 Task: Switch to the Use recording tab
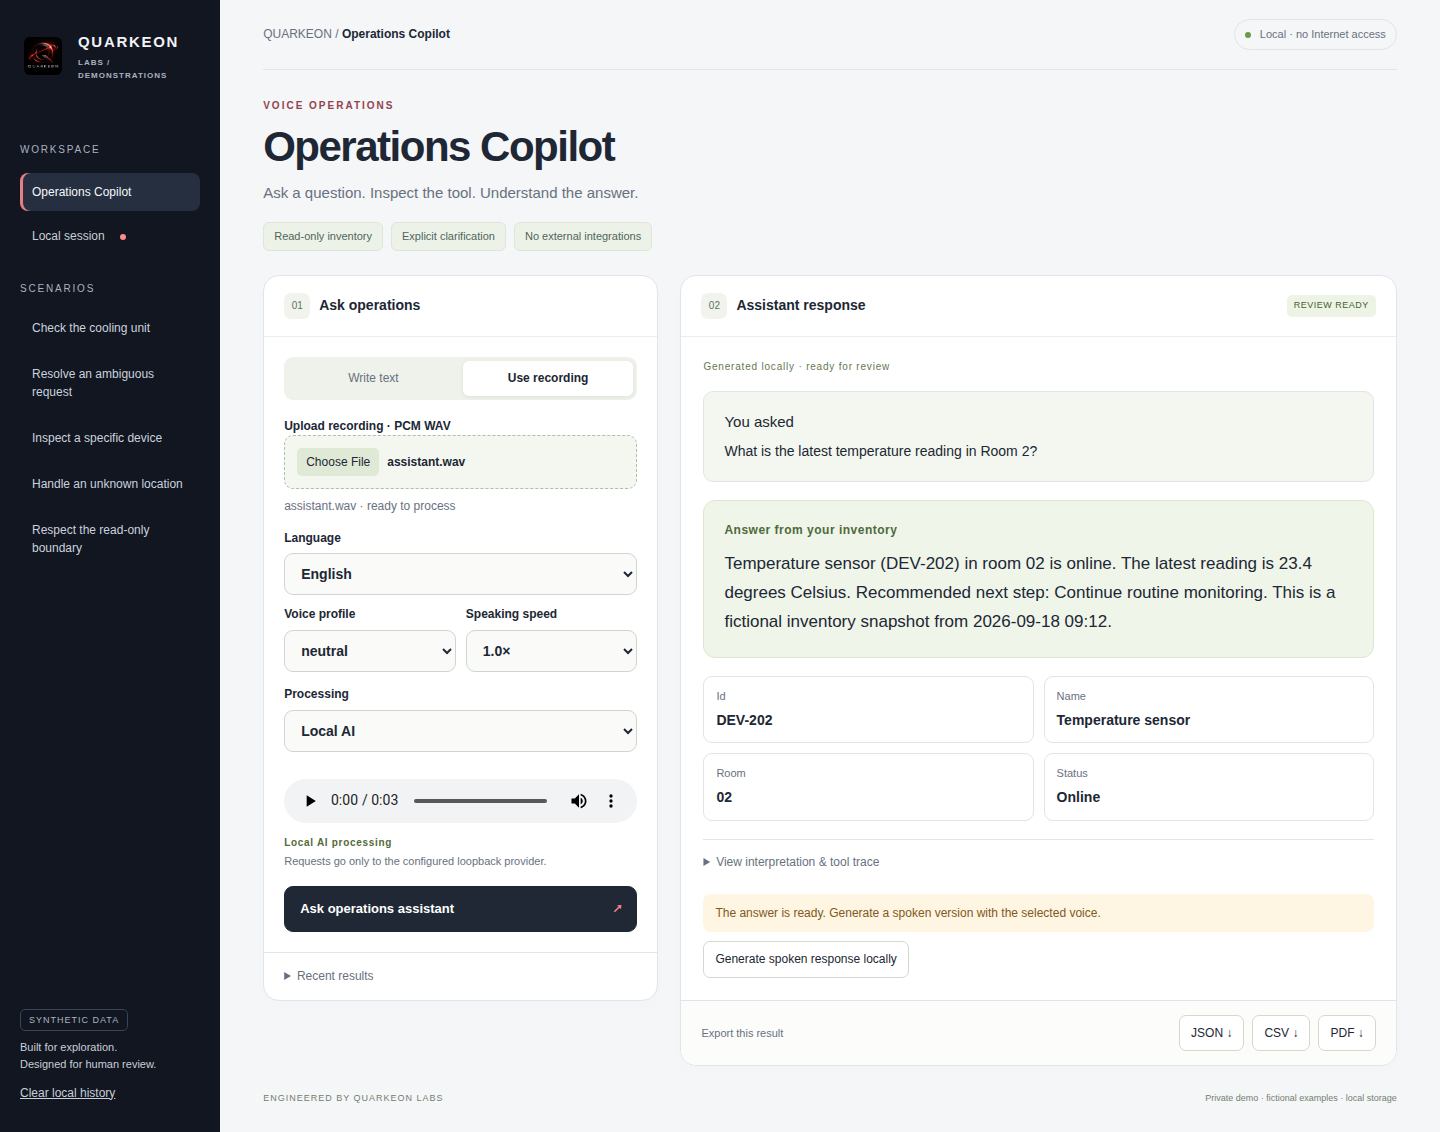point(548,378)
